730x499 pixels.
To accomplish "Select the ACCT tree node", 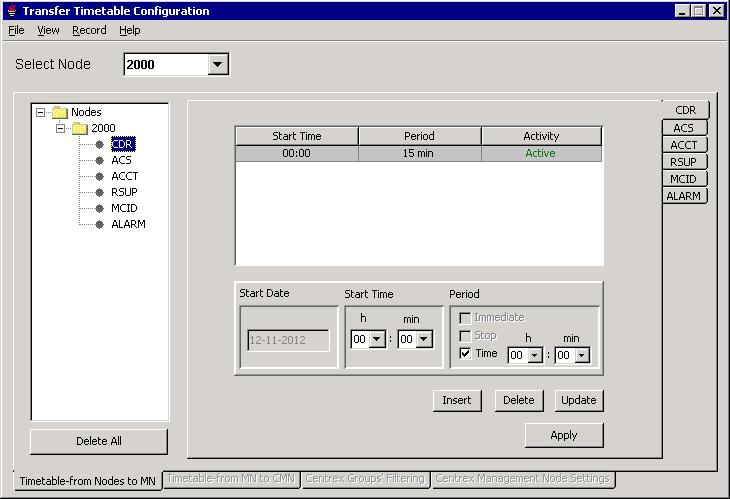I will pos(125,176).
